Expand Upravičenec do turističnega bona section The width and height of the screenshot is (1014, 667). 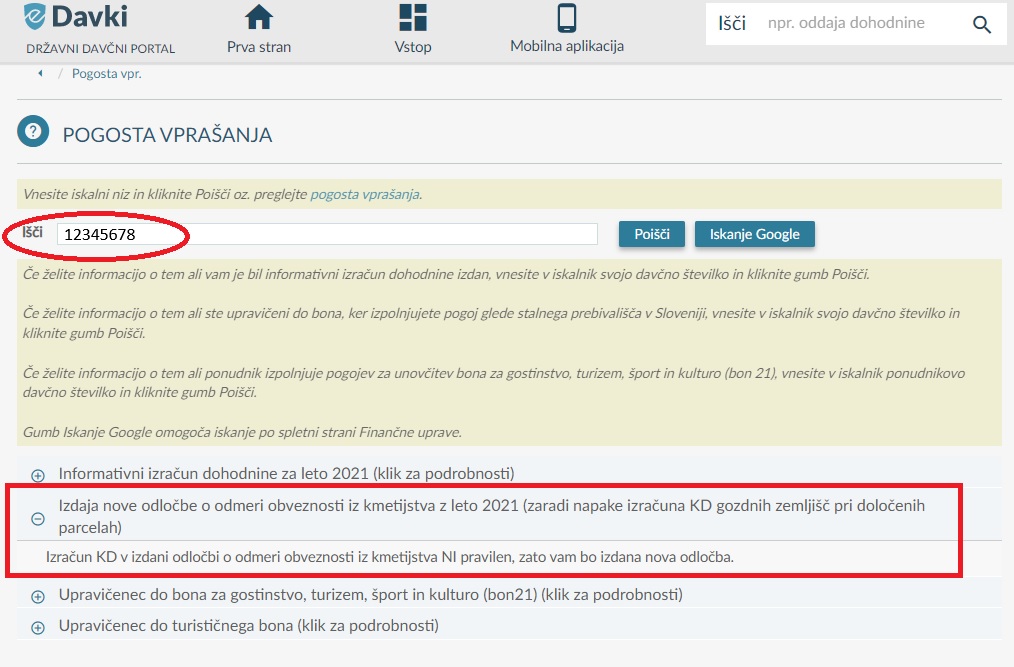(38, 628)
